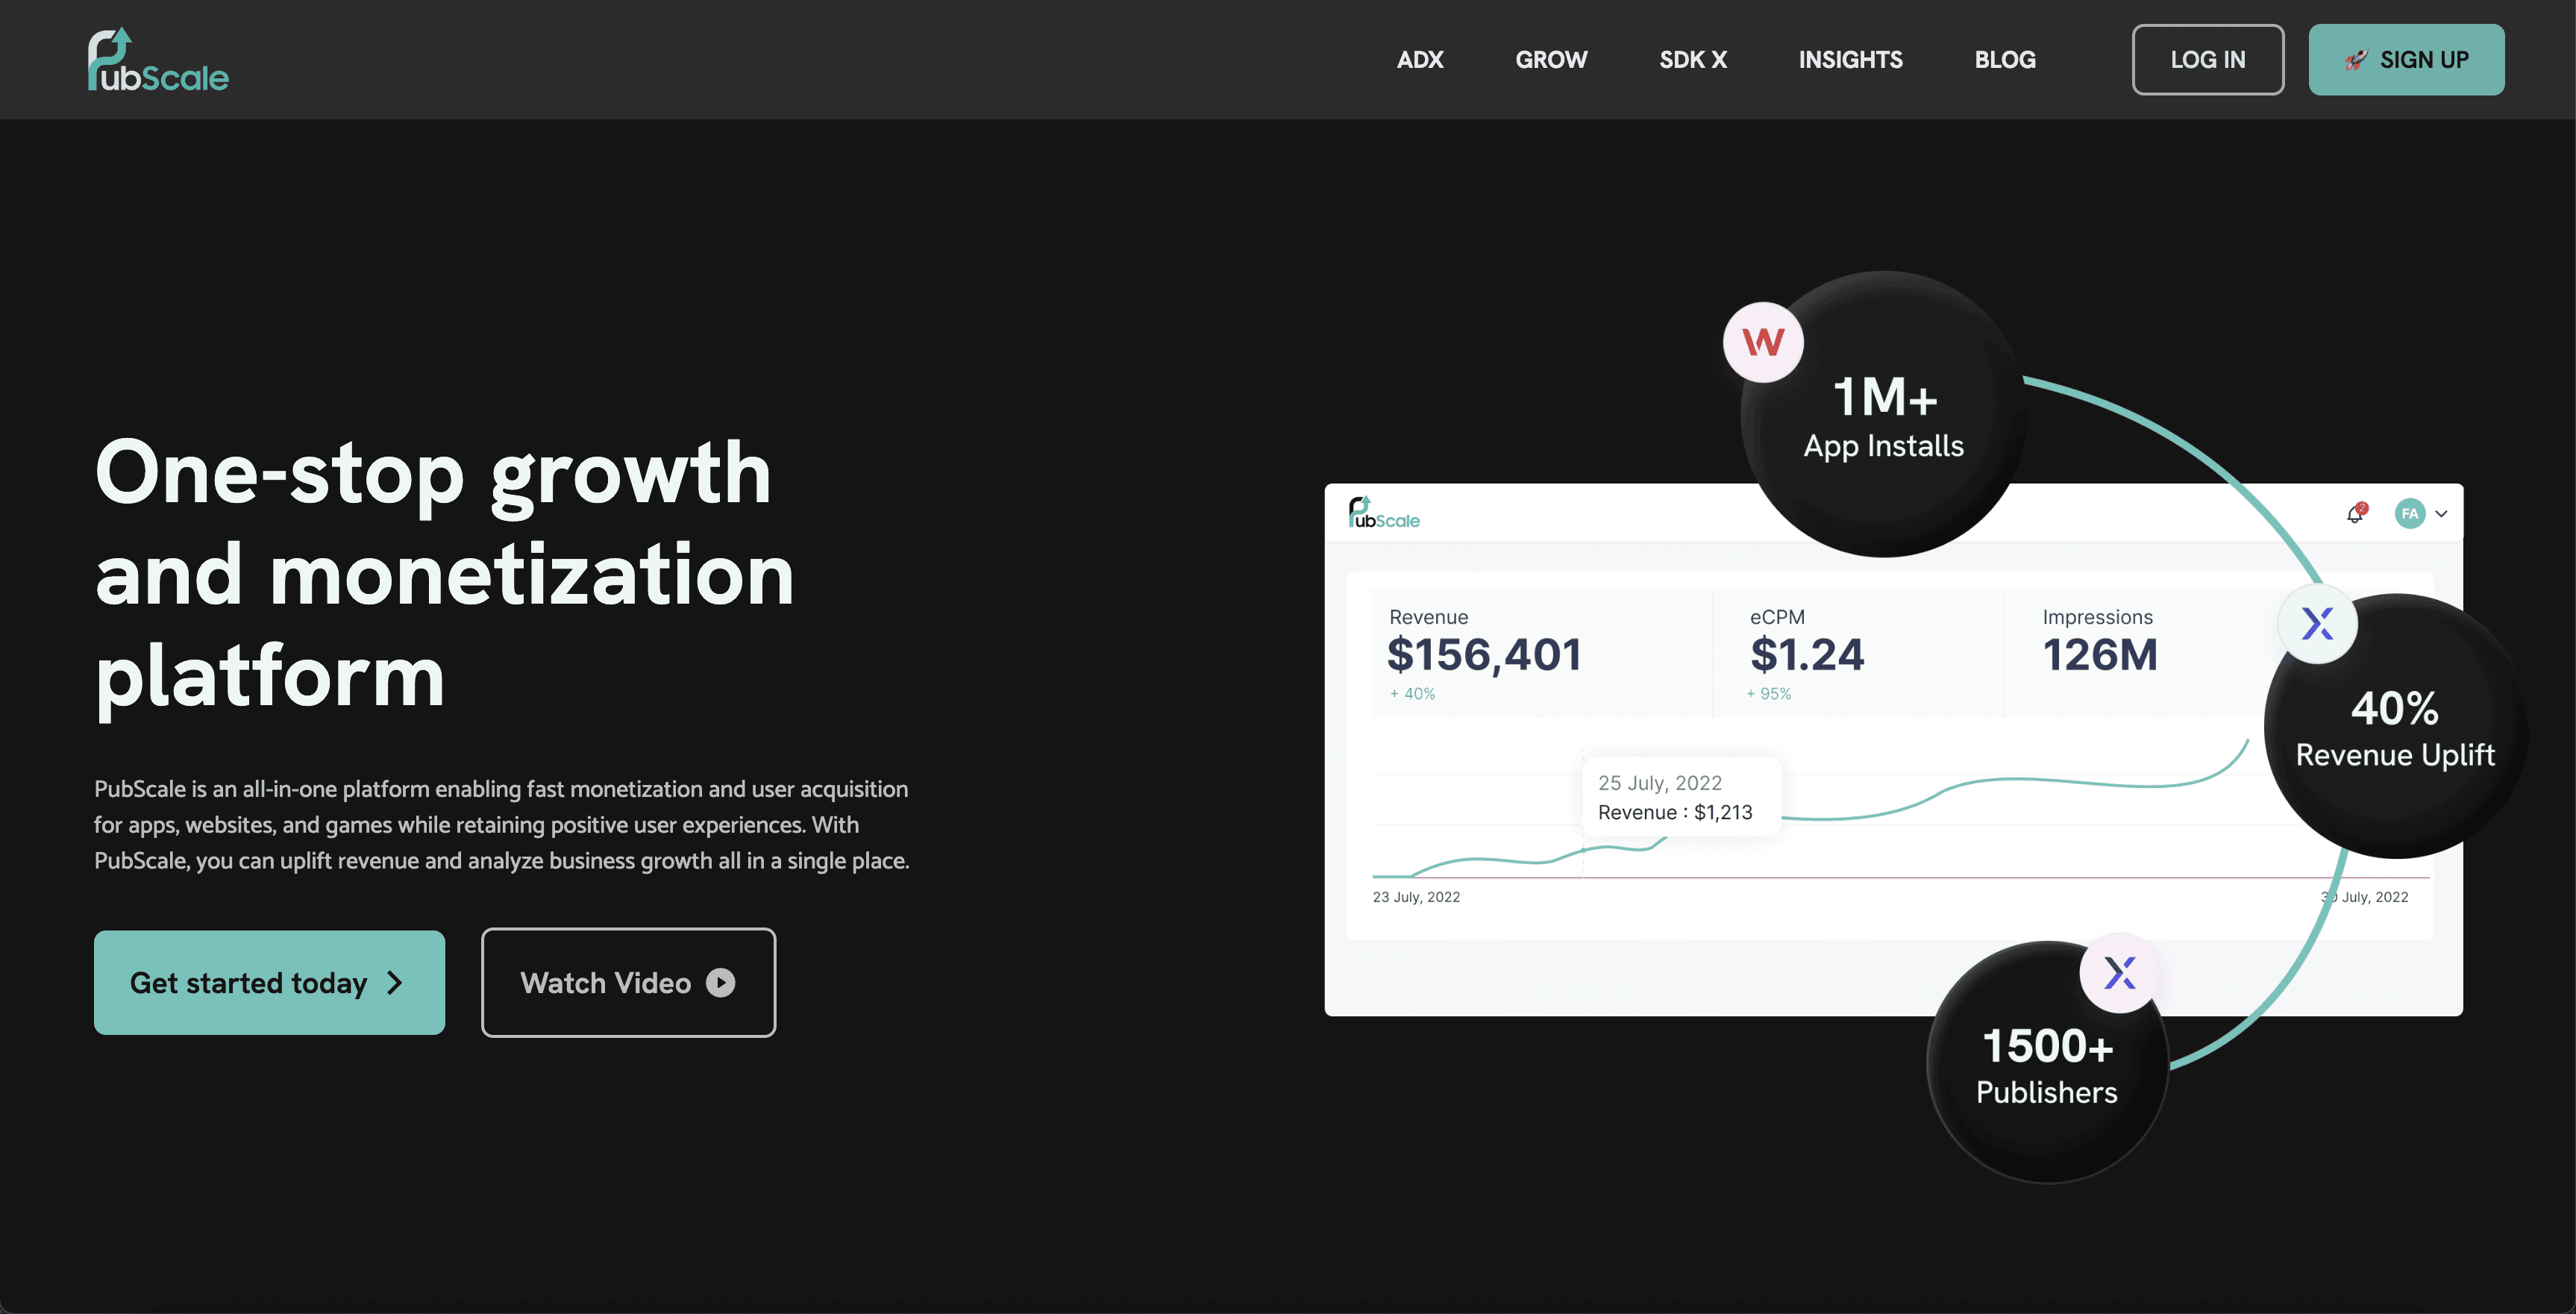Image resolution: width=2576 pixels, height=1314 pixels.
Task: Click the play icon in Watch Video button
Action: tap(721, 982)
